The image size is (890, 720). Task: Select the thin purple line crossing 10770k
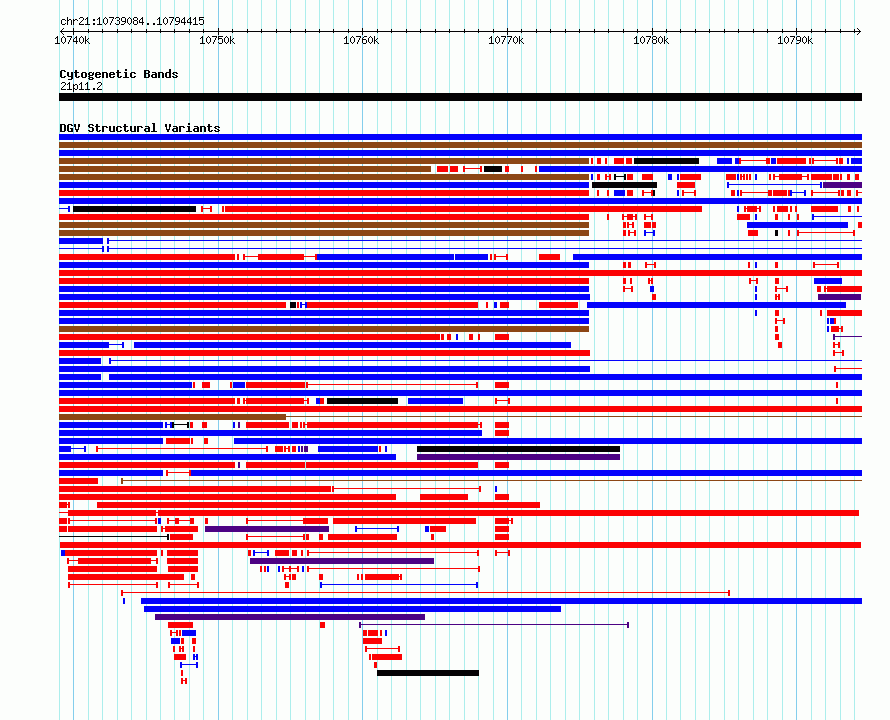(494, 625)
